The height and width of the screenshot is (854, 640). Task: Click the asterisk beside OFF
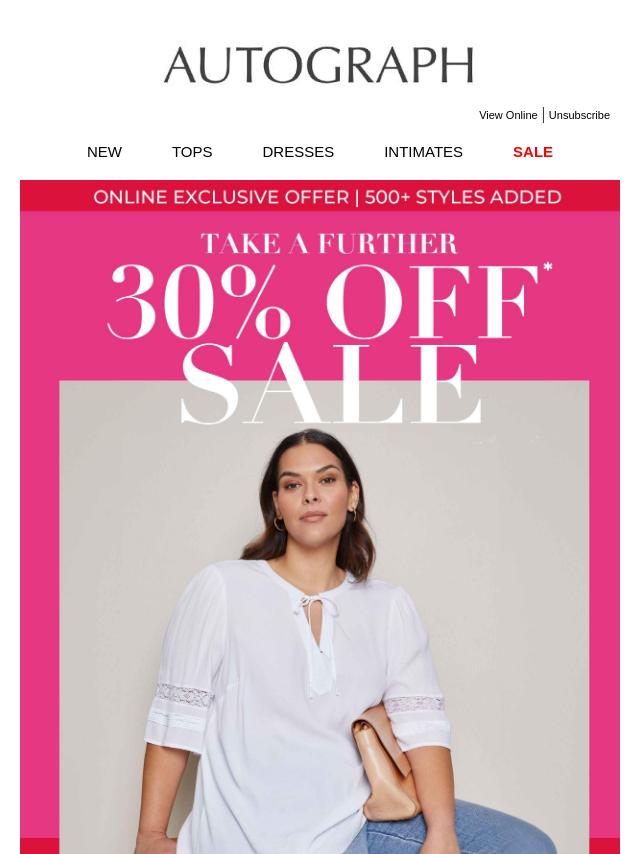pos(547,267)
